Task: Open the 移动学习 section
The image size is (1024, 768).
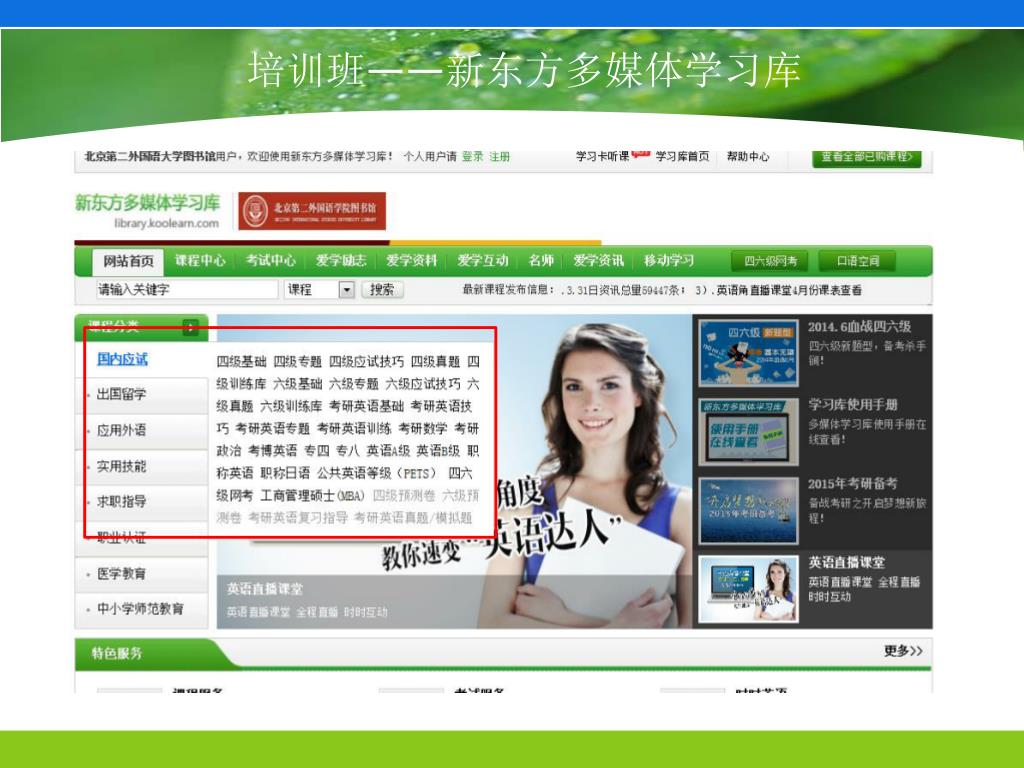Action: point(669,261)
